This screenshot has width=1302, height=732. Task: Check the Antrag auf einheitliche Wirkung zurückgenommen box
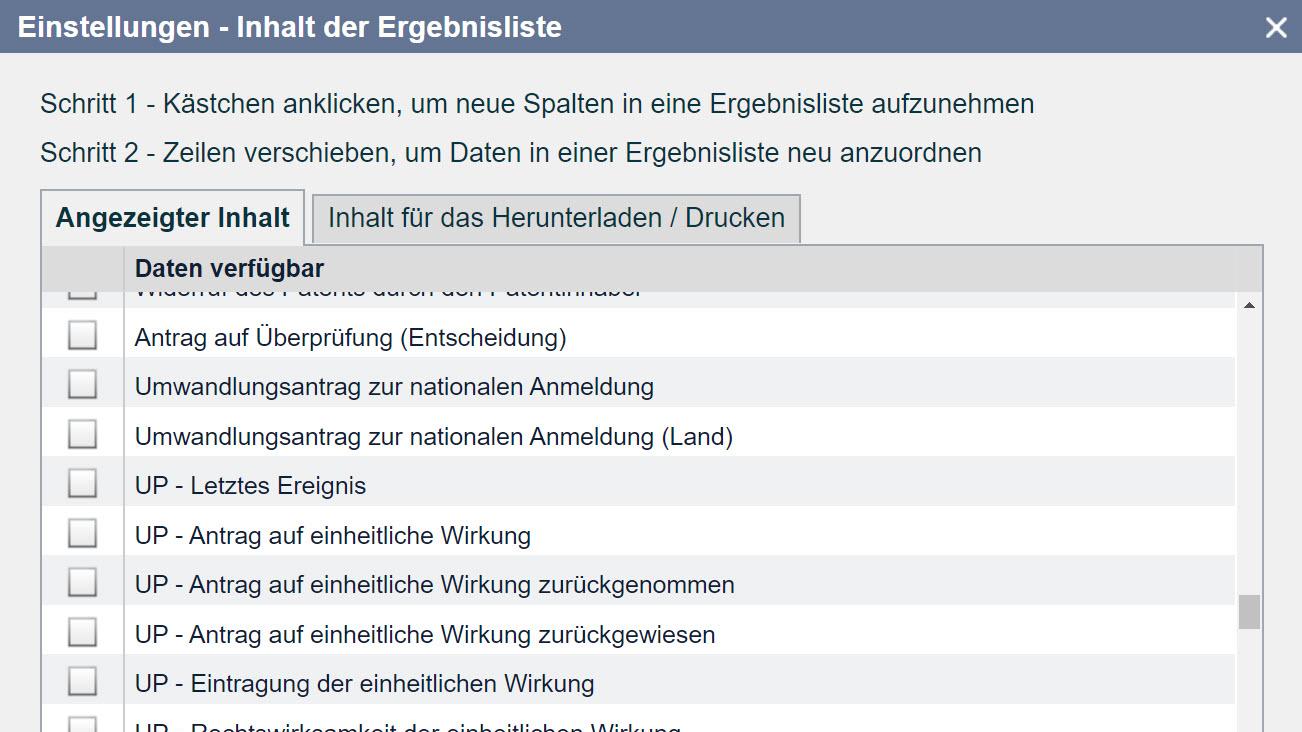[x=82, y=583]
